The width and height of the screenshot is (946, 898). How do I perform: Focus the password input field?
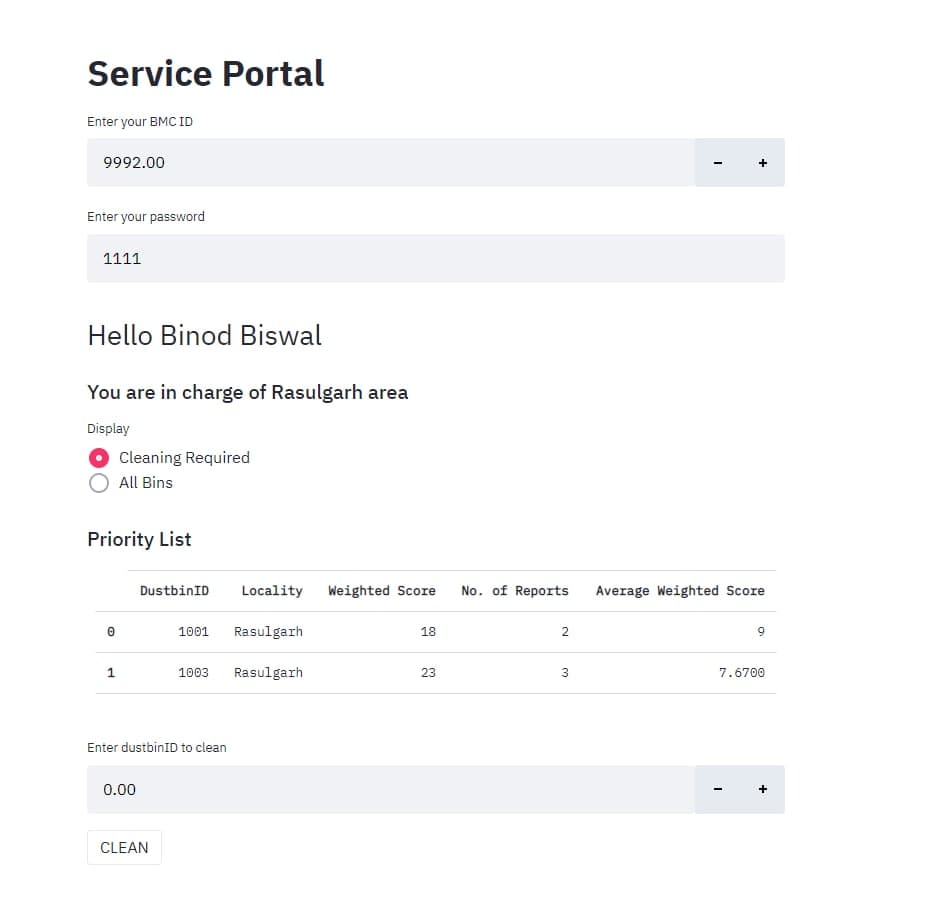tap(436, 258)
